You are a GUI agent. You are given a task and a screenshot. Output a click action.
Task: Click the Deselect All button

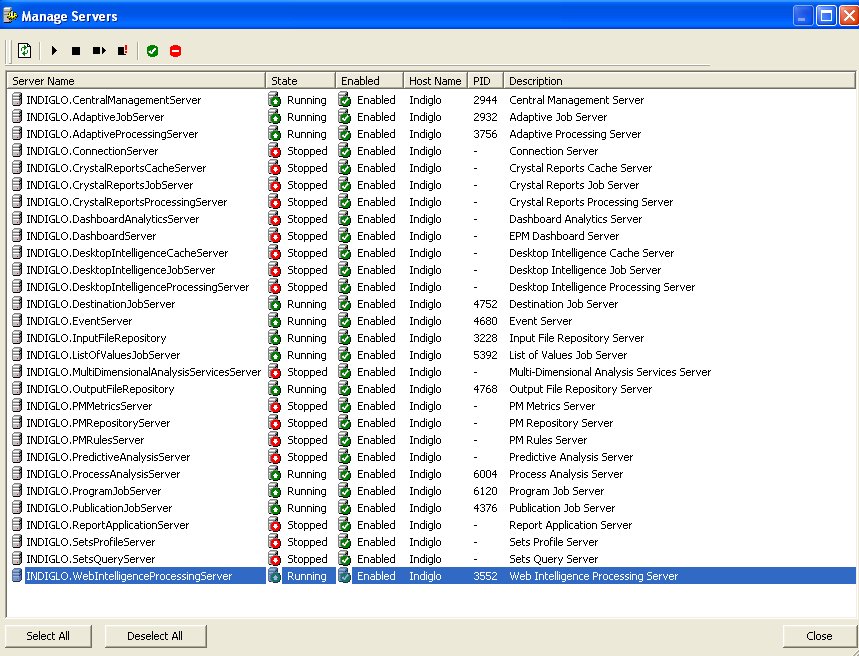pyautogui.click(x=155, y=636)
